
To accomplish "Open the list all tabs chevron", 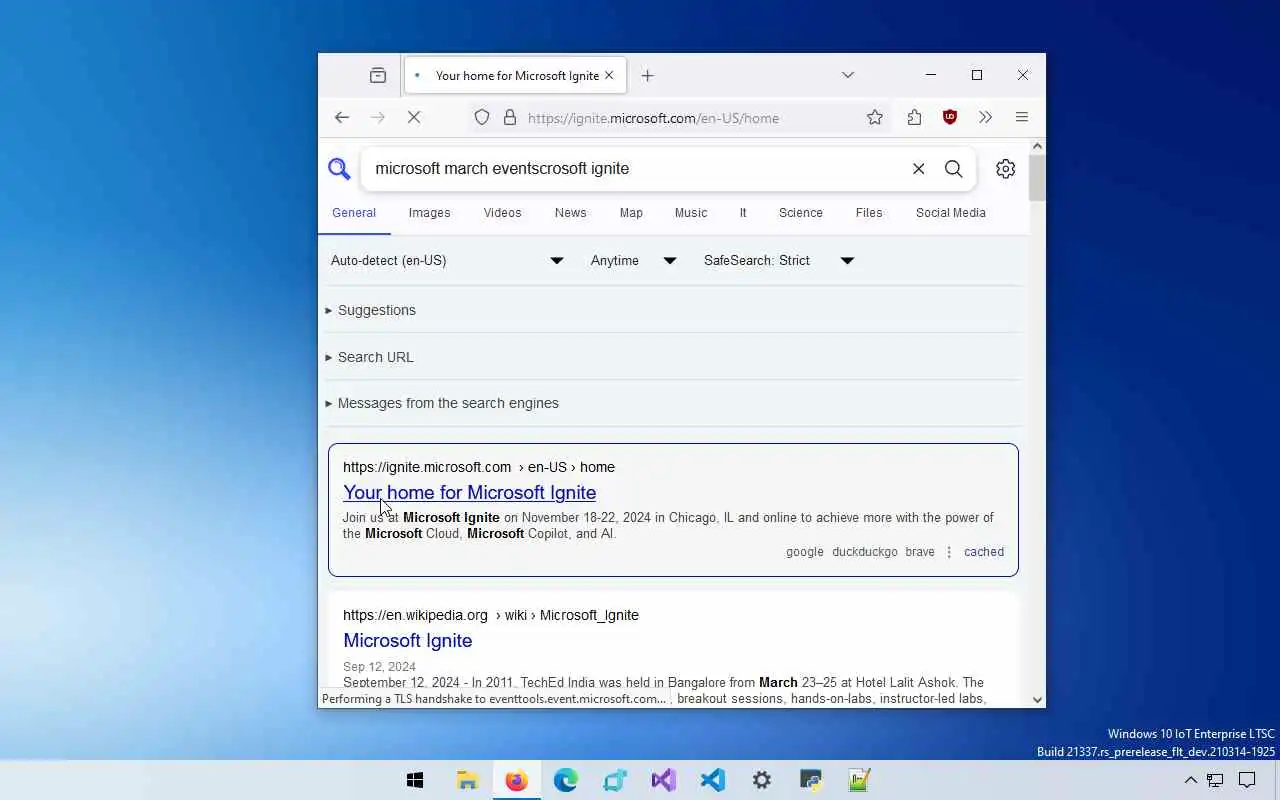I will pos(848,75).
